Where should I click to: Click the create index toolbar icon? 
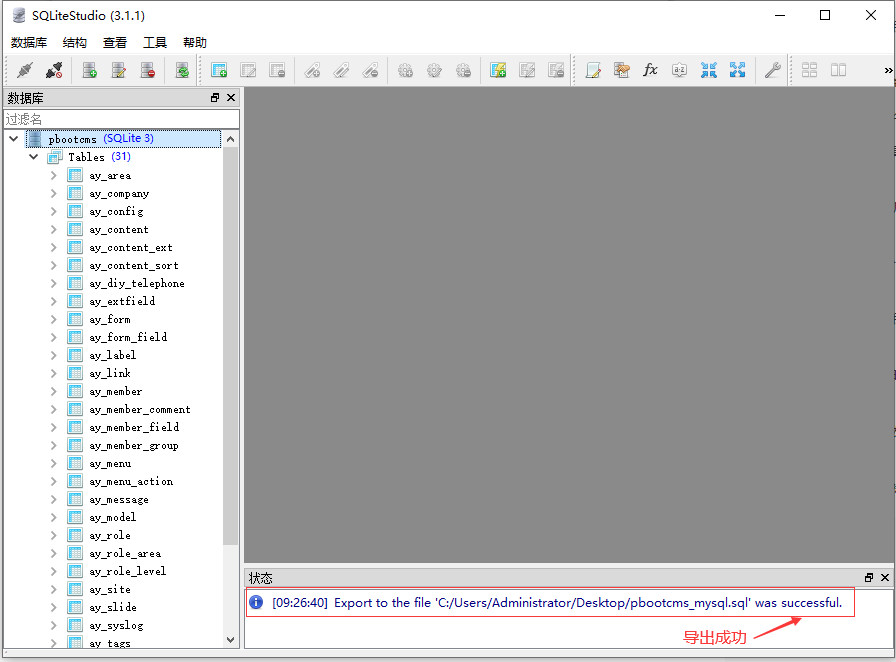click(x=312, y=70)
